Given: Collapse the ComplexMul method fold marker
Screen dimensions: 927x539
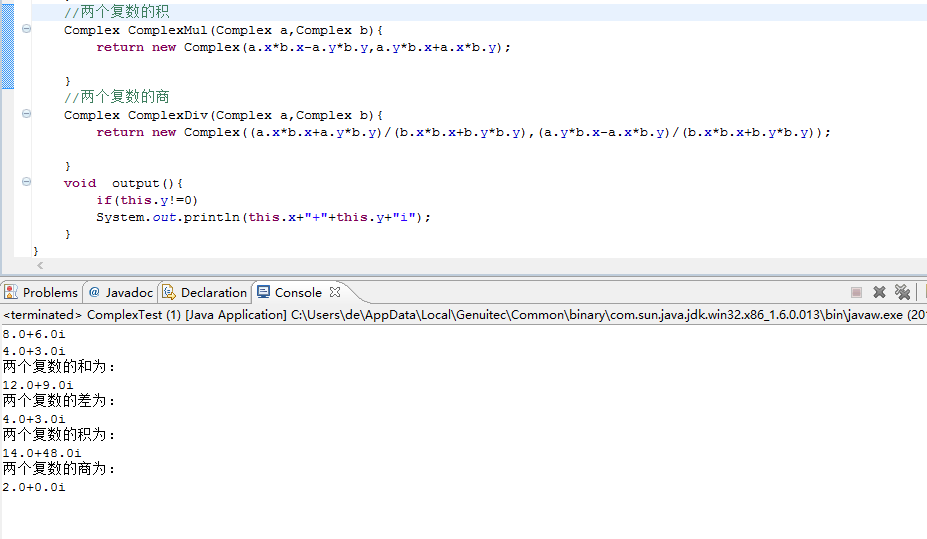Looking at the screenshot, I should click(x=26, y=29).
